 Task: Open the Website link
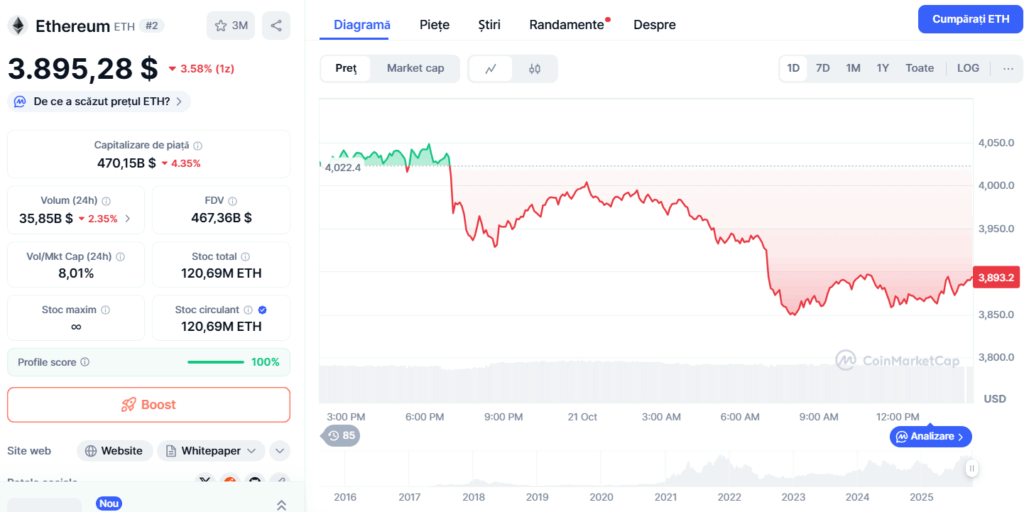(114, 451)
